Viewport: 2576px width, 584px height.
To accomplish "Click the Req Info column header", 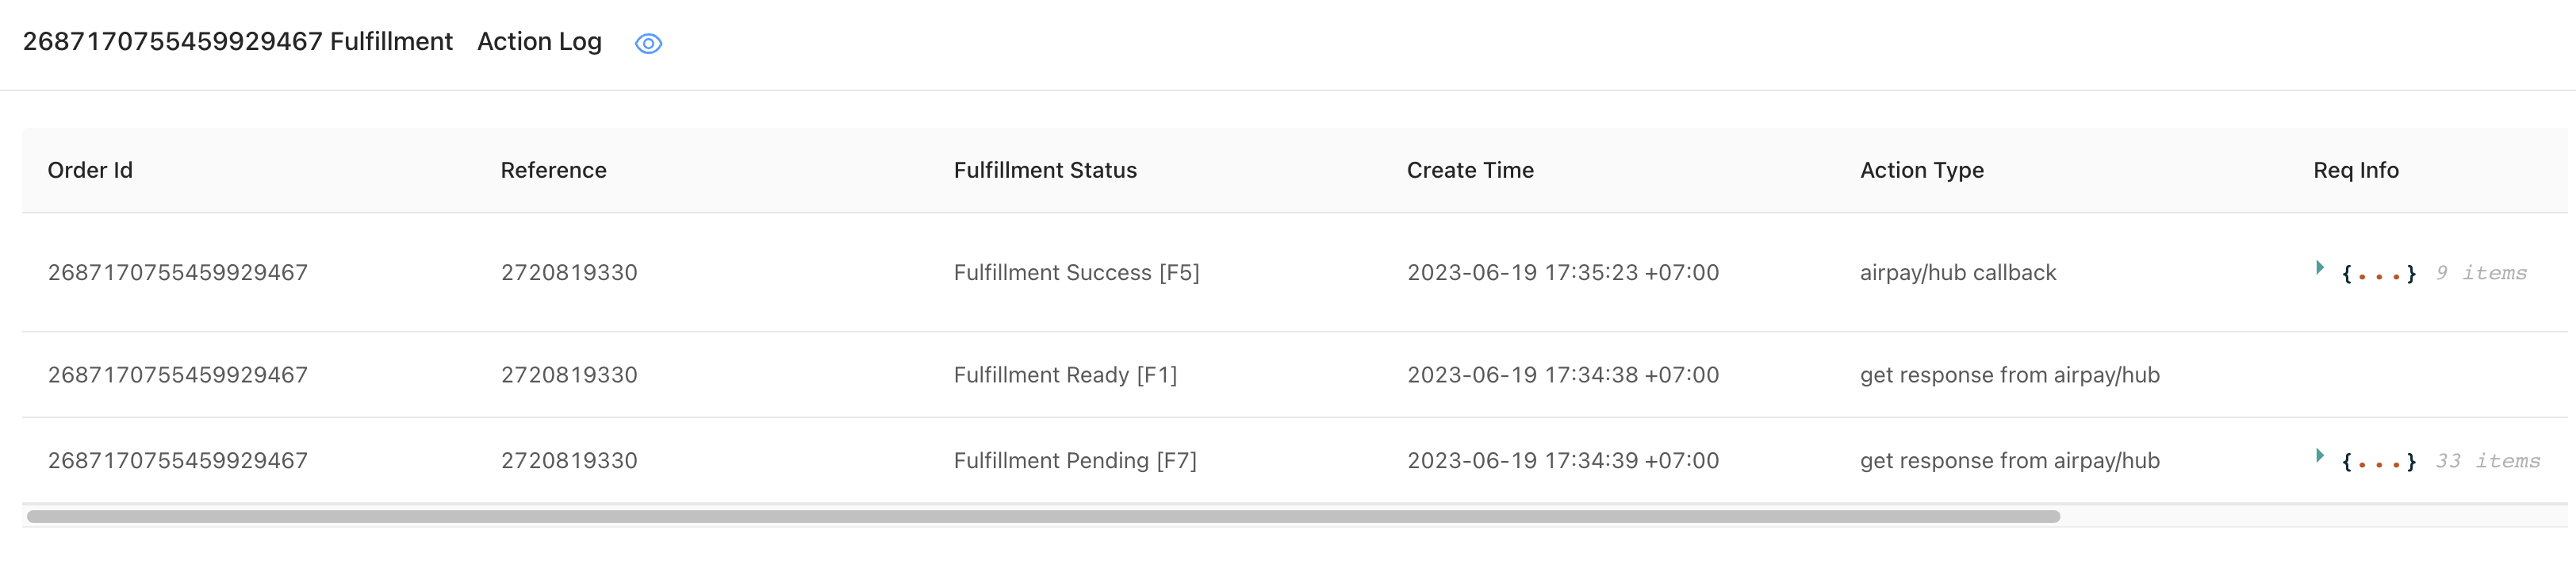I will [2355, 170].
